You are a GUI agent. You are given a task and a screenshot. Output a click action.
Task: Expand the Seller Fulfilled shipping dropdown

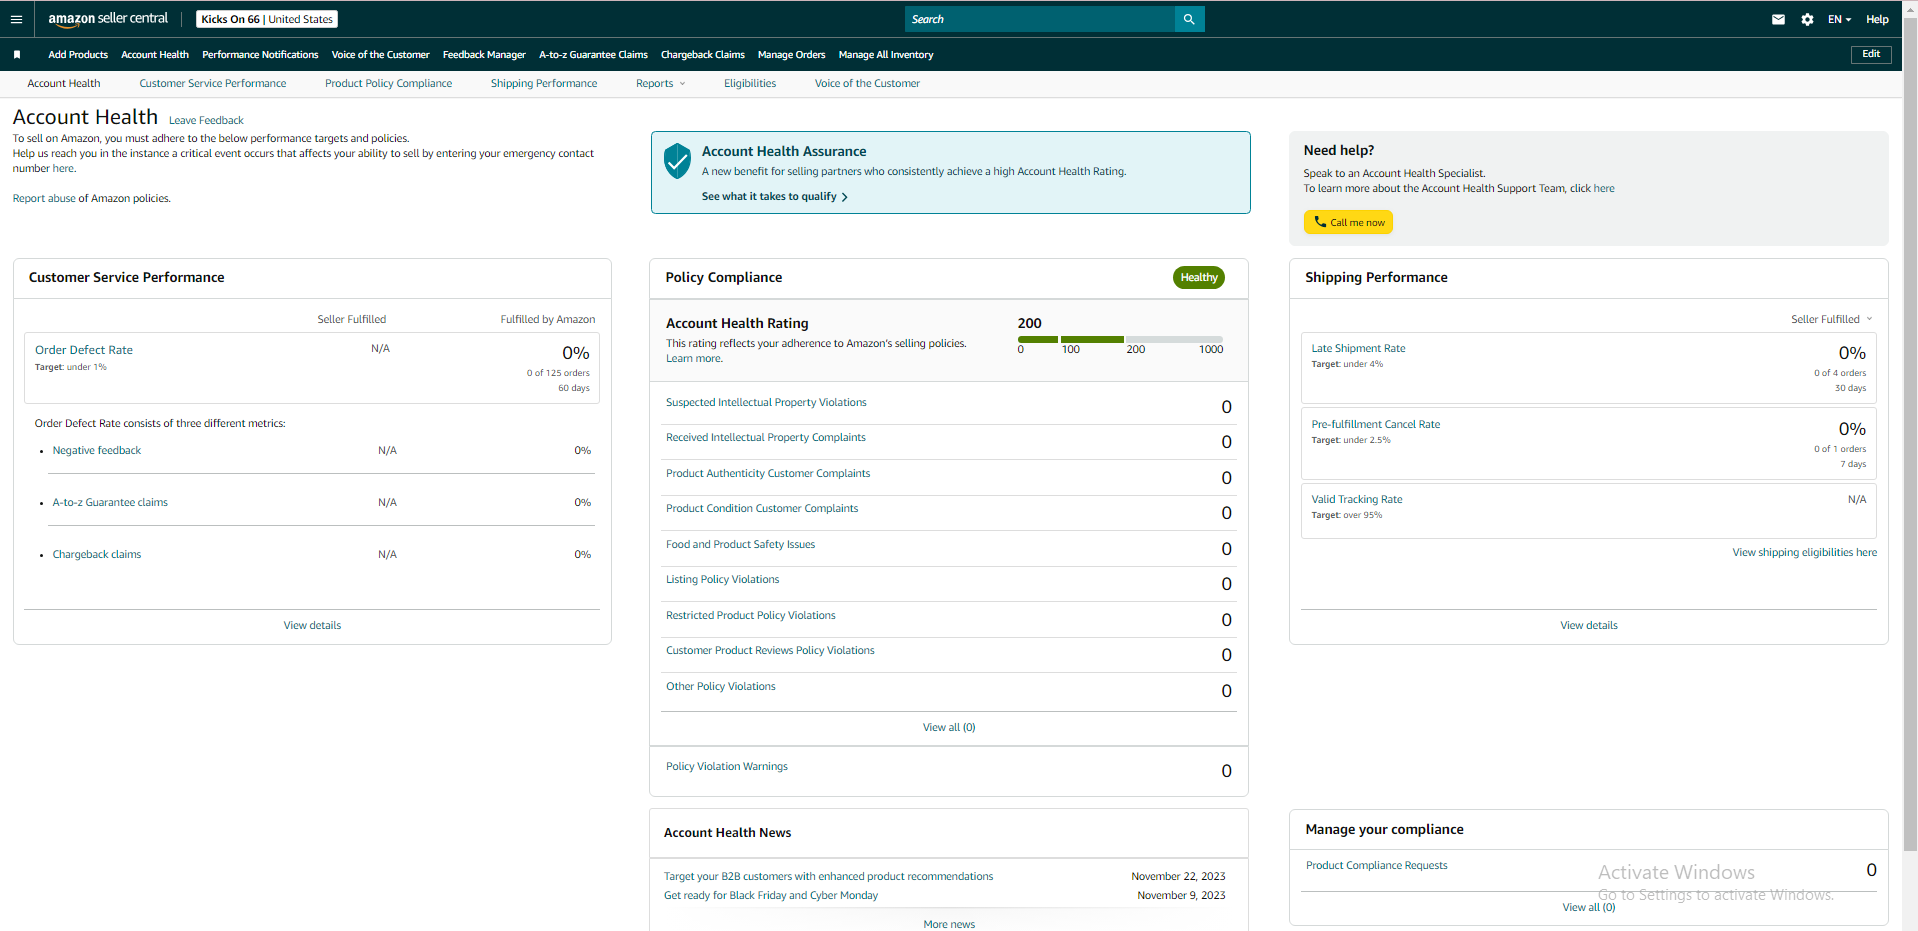(x=1831, y=319)
